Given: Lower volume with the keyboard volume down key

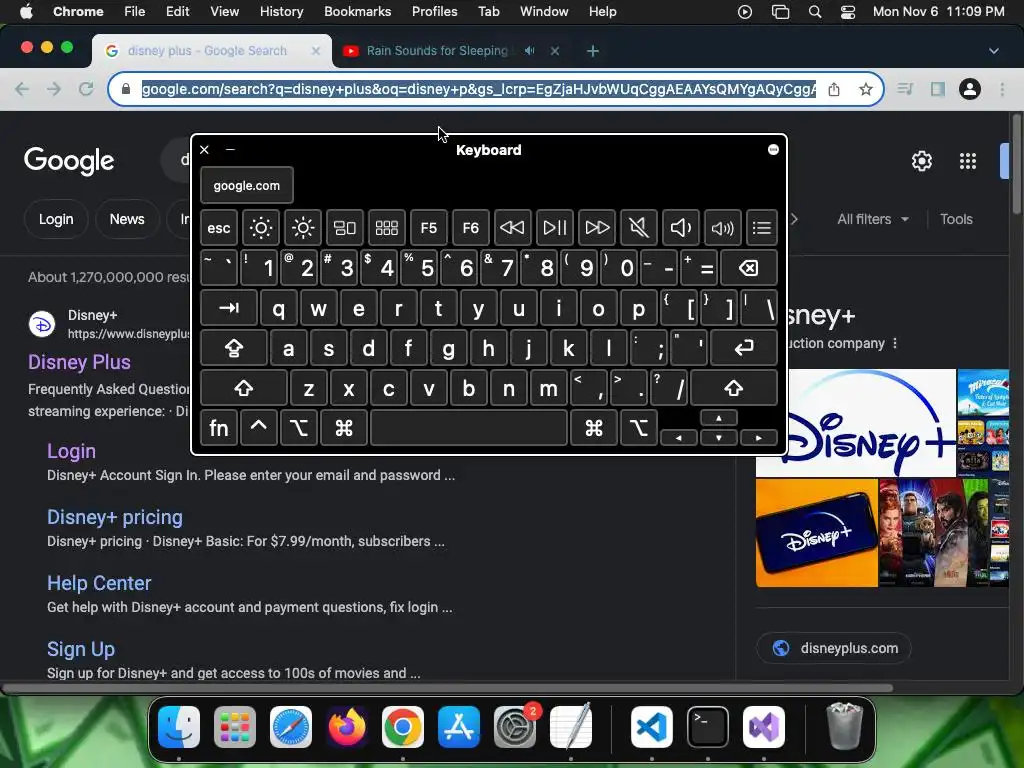Looking at the screenshot, I should pos(680,228).
